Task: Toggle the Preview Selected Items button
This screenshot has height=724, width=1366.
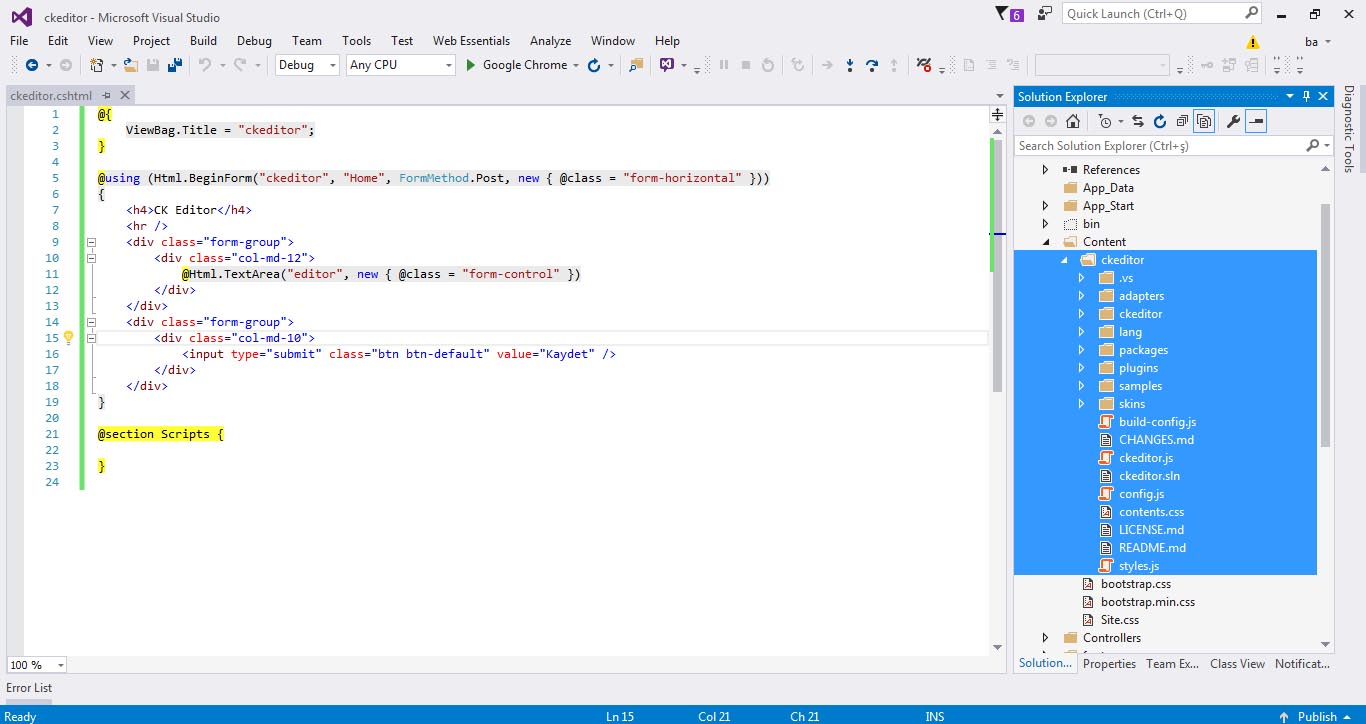Action: coord(1256,121)
